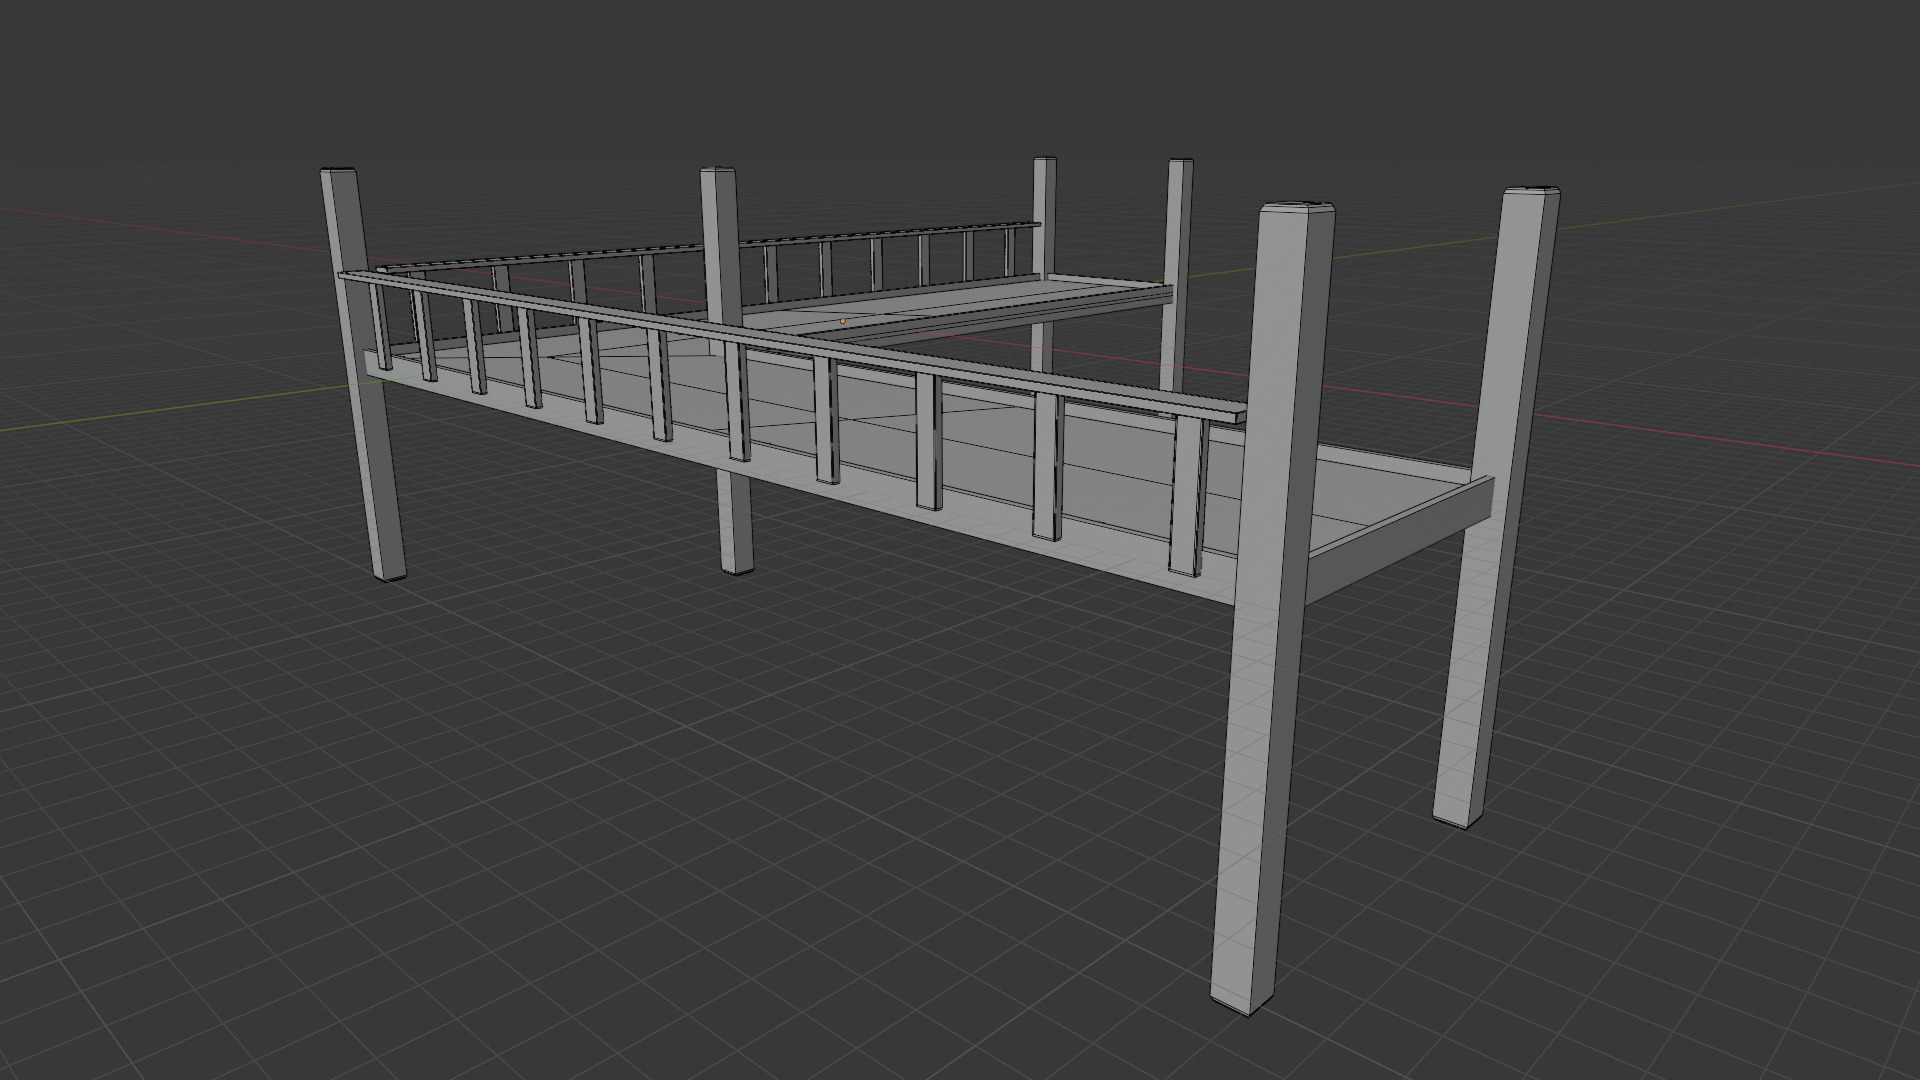The width and height of the screenshot is (1920, 1080).
Task: Click the long front handrail top bar
Action: (792, 345)
